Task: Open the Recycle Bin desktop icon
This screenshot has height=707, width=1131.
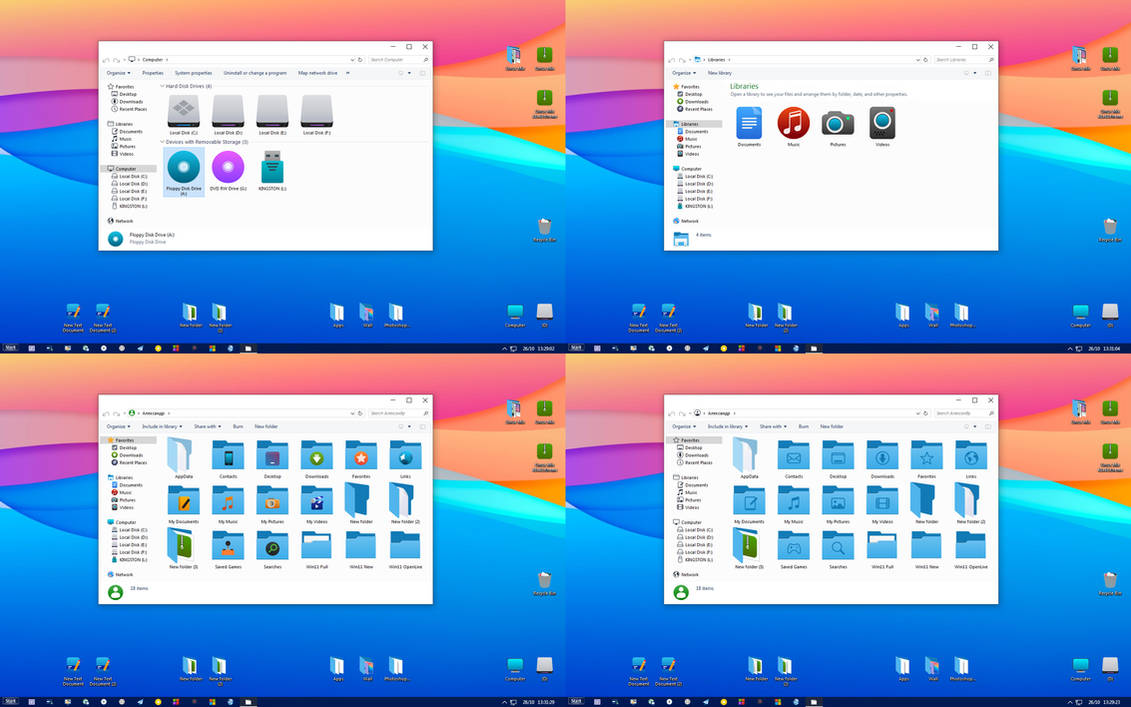Action: (545, 228)
